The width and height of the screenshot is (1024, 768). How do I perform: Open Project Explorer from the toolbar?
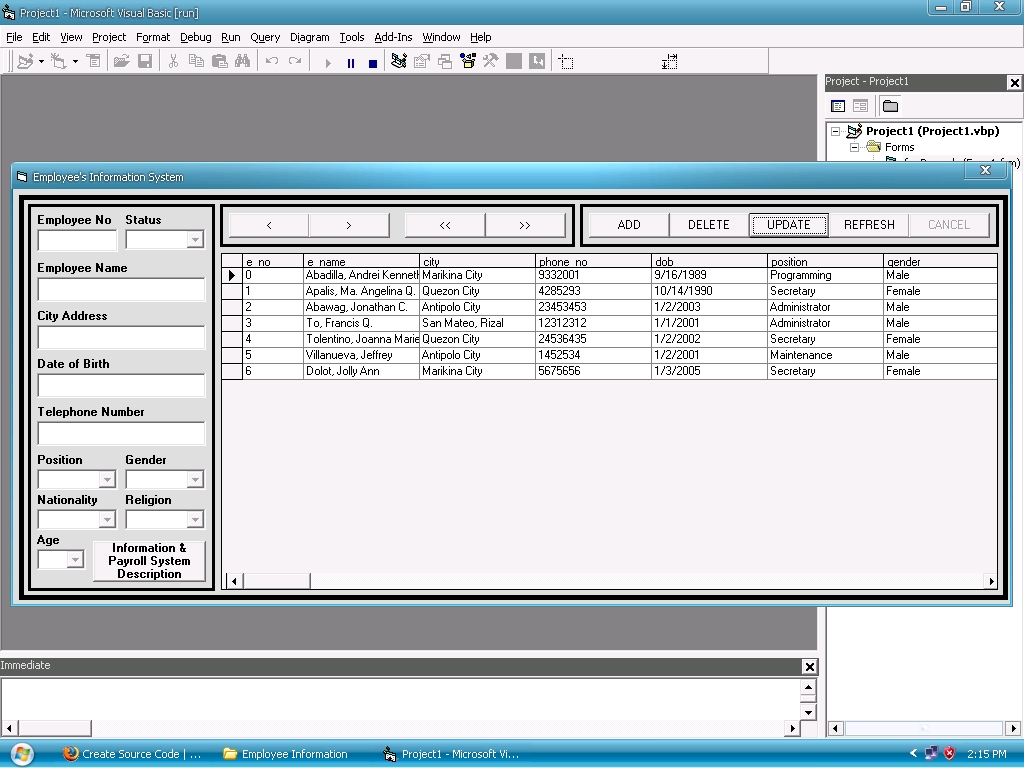(398, 62)
